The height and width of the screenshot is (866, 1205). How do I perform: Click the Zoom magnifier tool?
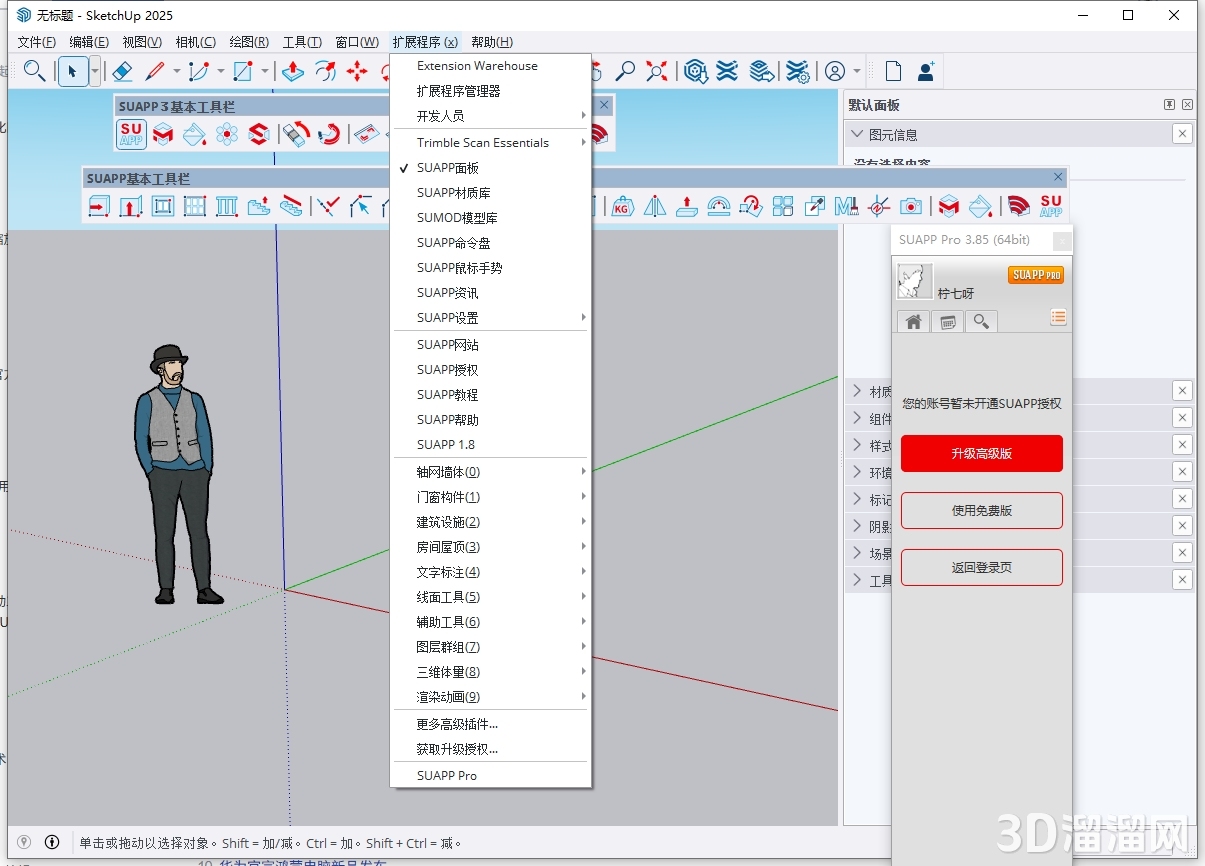pyautogui.click(x=625, y=71)
